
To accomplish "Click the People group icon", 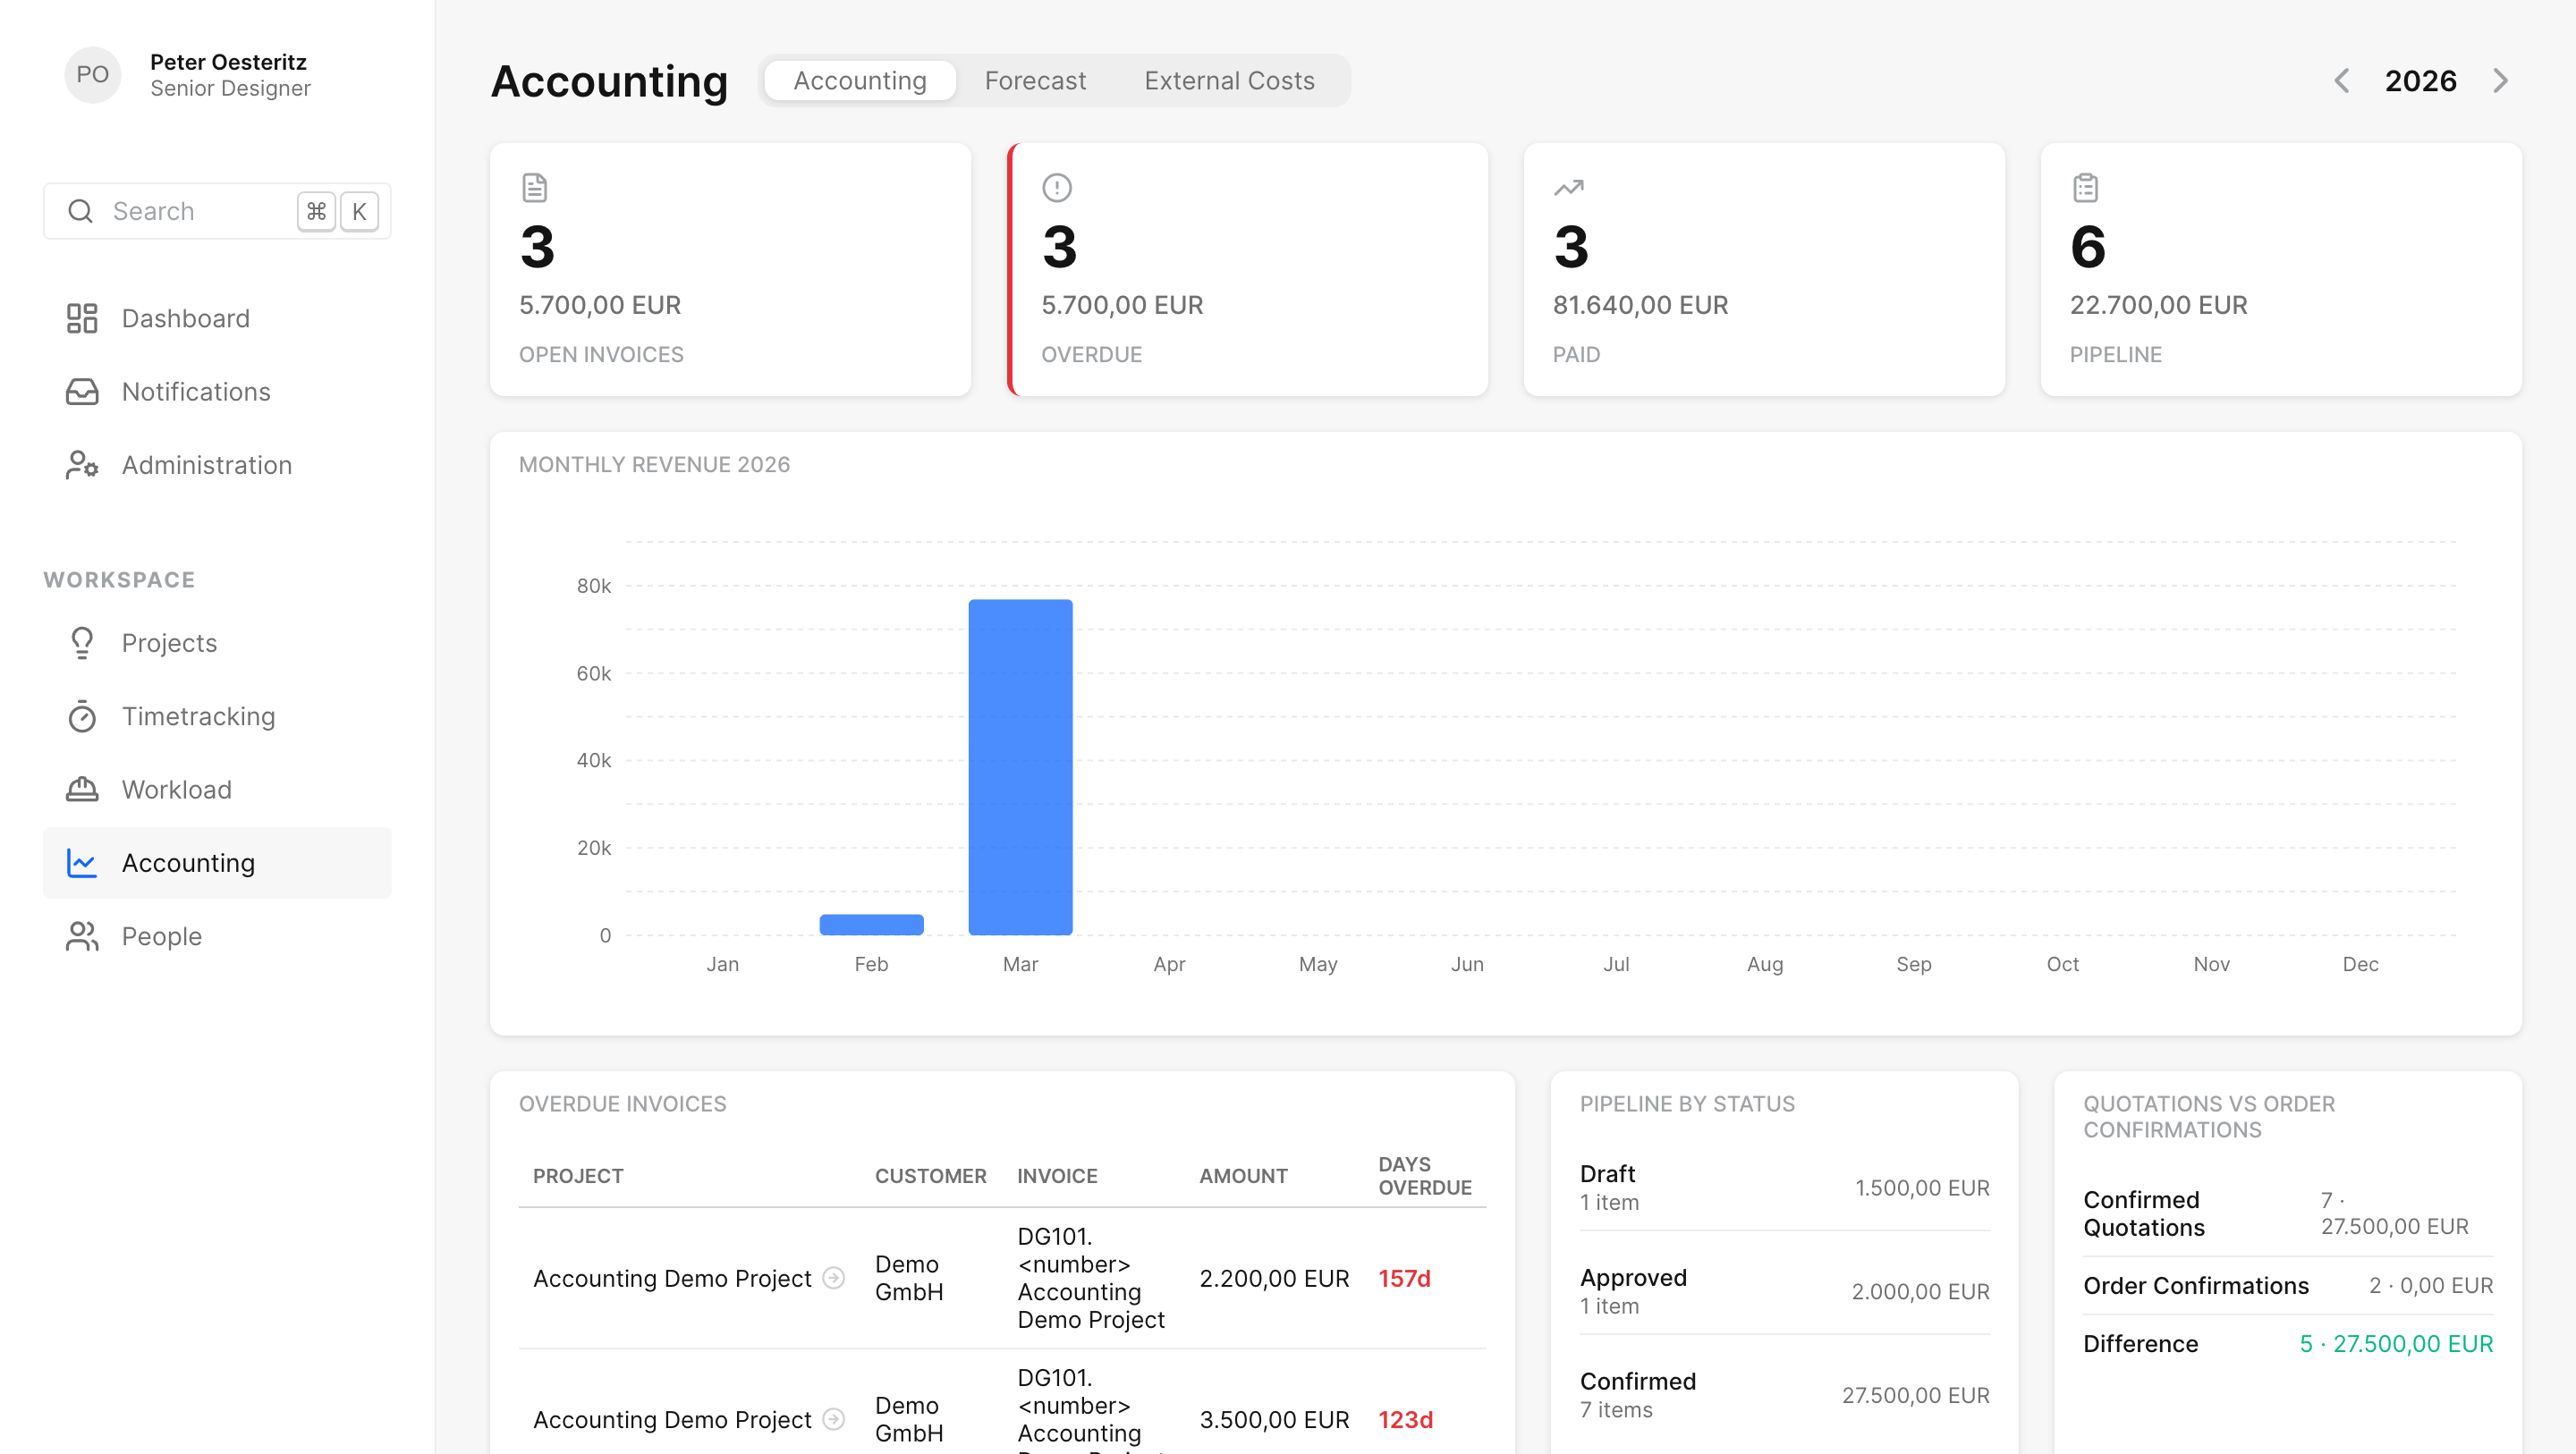I will (82, 936).
